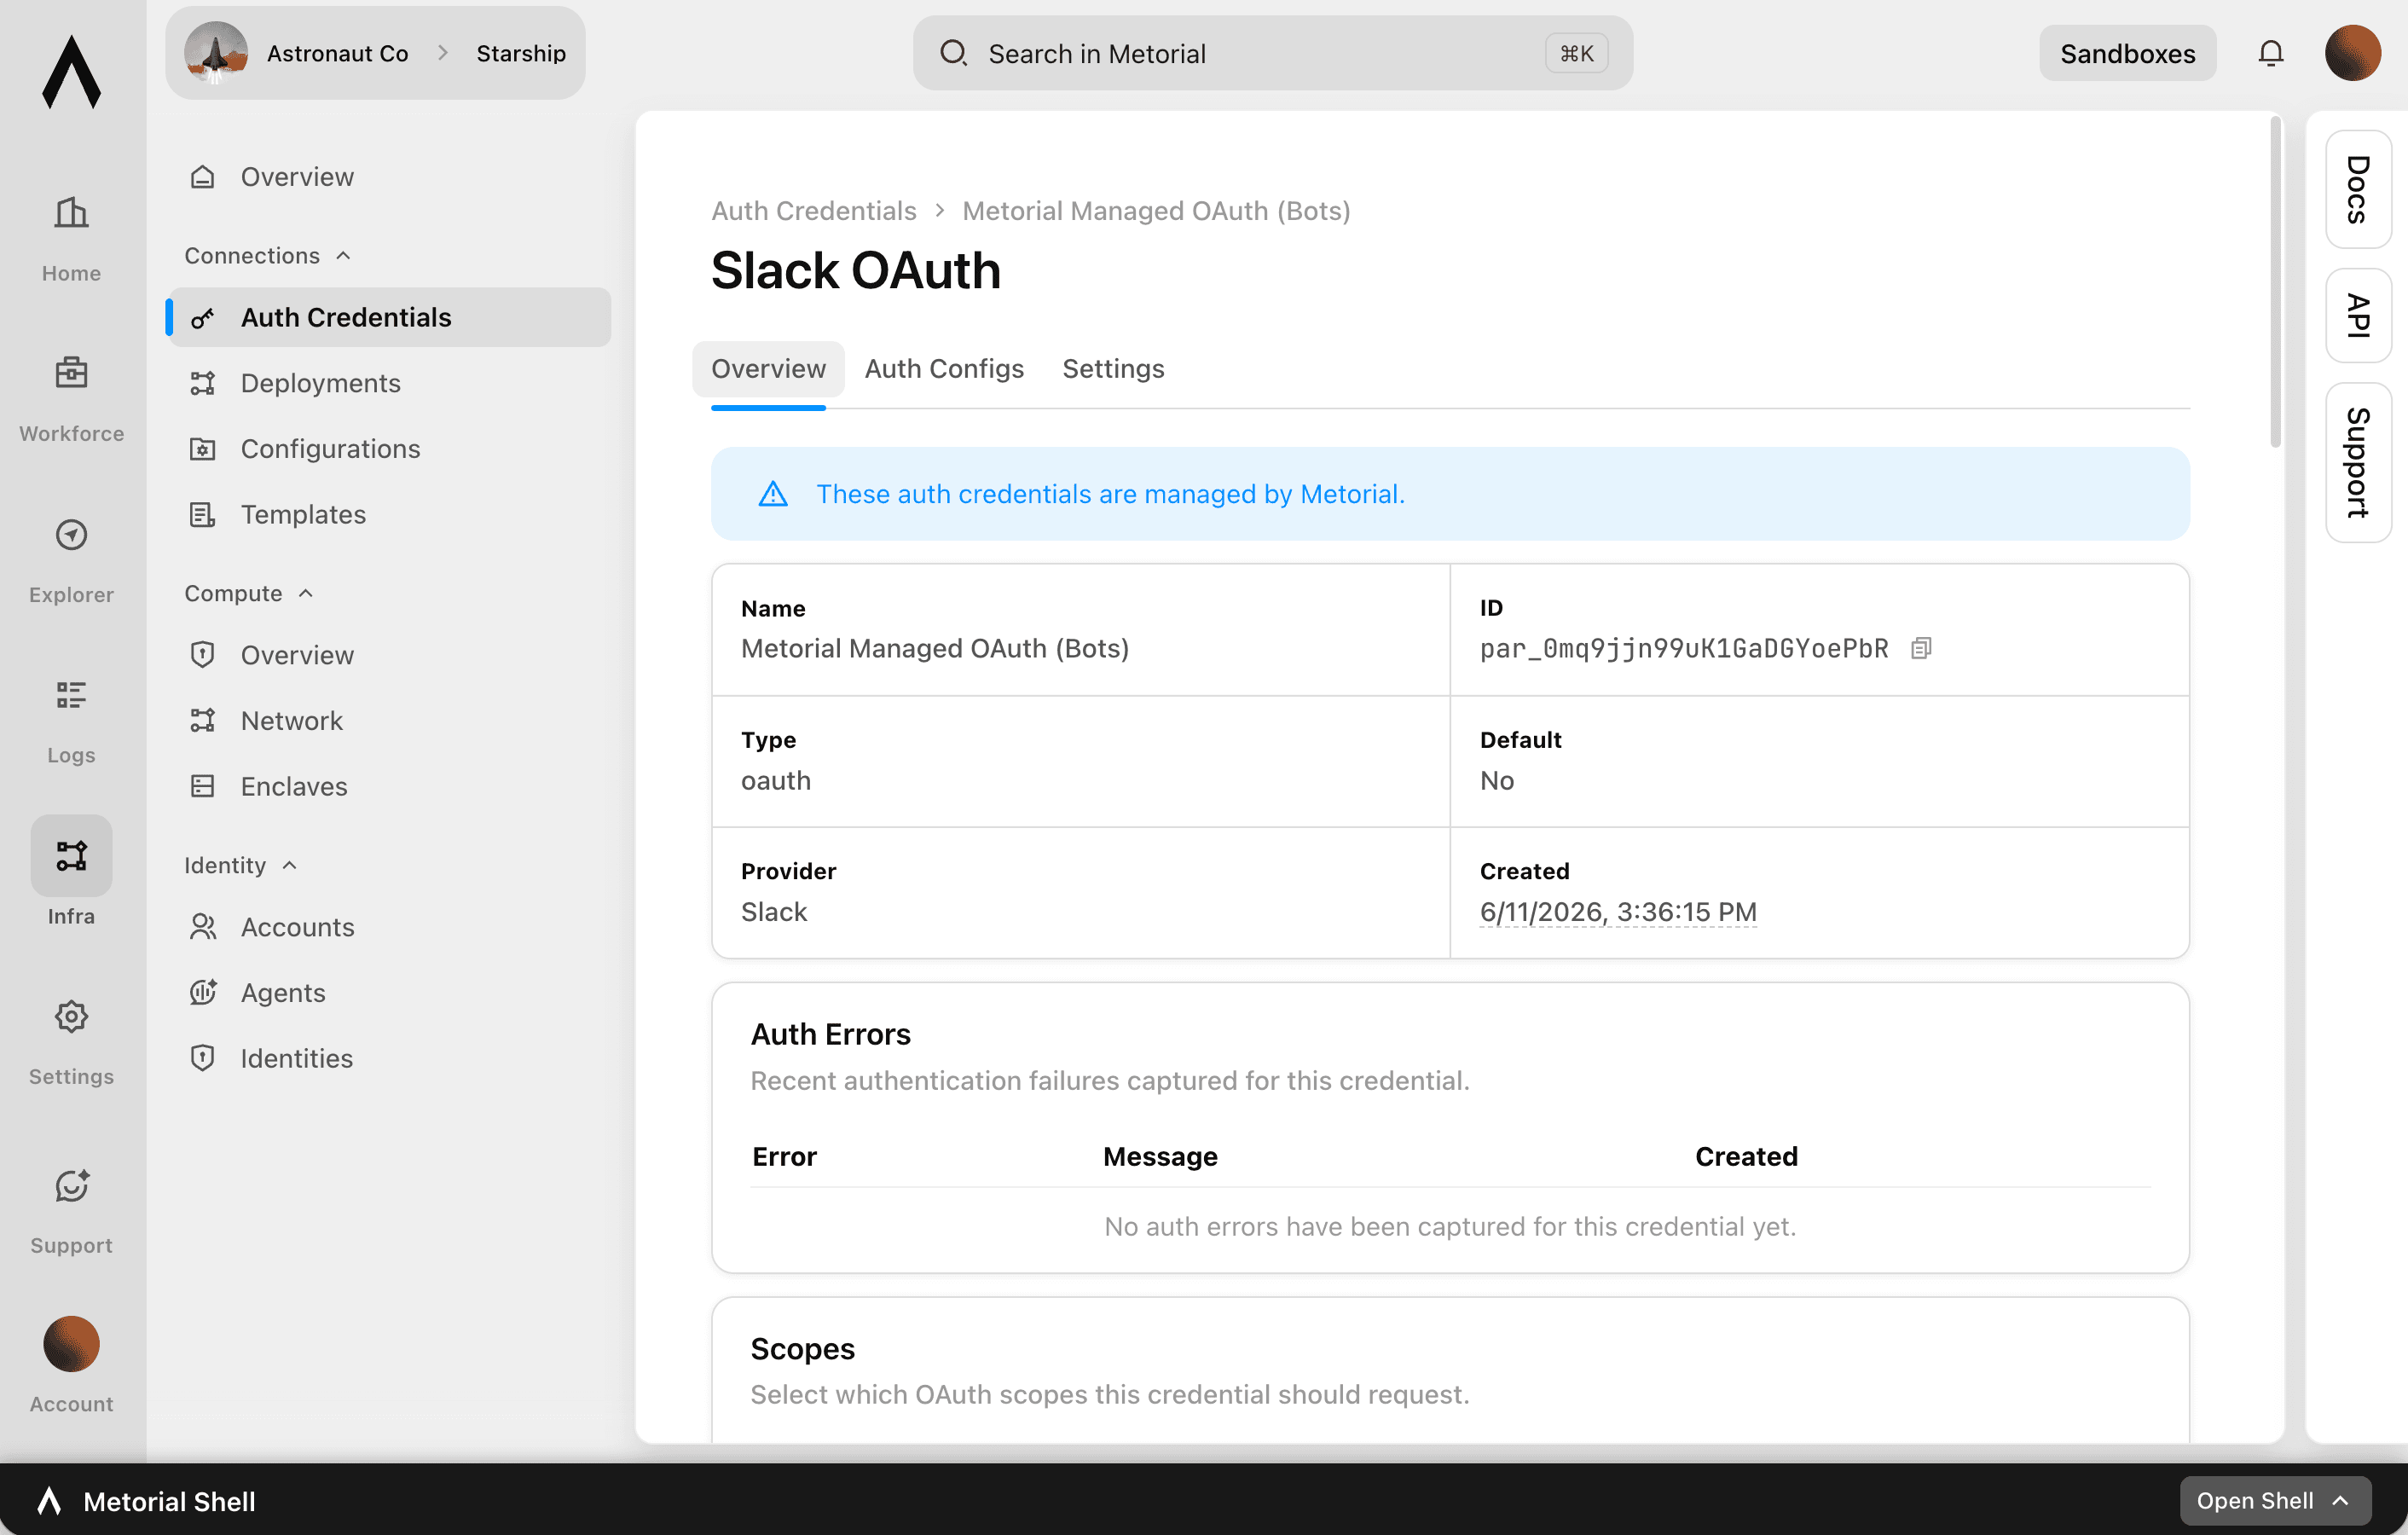This screenshot has height=1535, width=2408.
Task: Collapse the Compute section
Action: [x=249, y=593]
